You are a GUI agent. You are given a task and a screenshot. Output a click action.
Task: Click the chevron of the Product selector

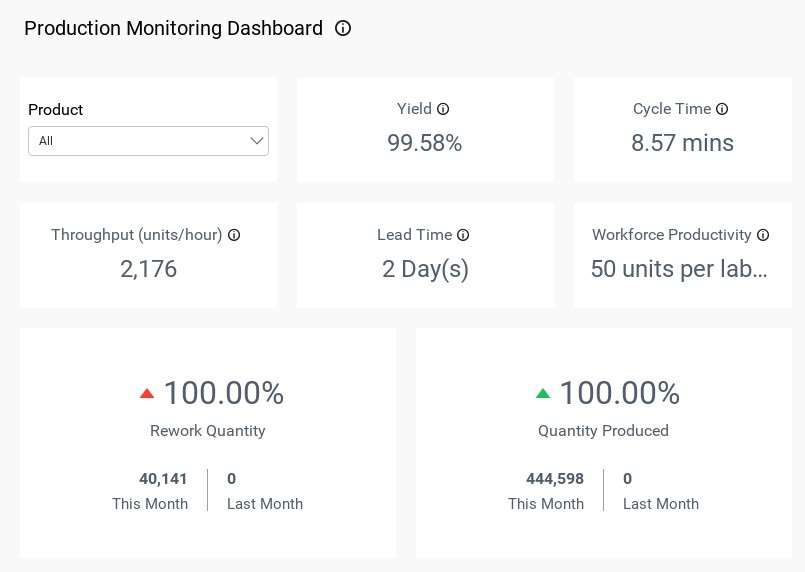pyautogui.click(x=257, y=141)
